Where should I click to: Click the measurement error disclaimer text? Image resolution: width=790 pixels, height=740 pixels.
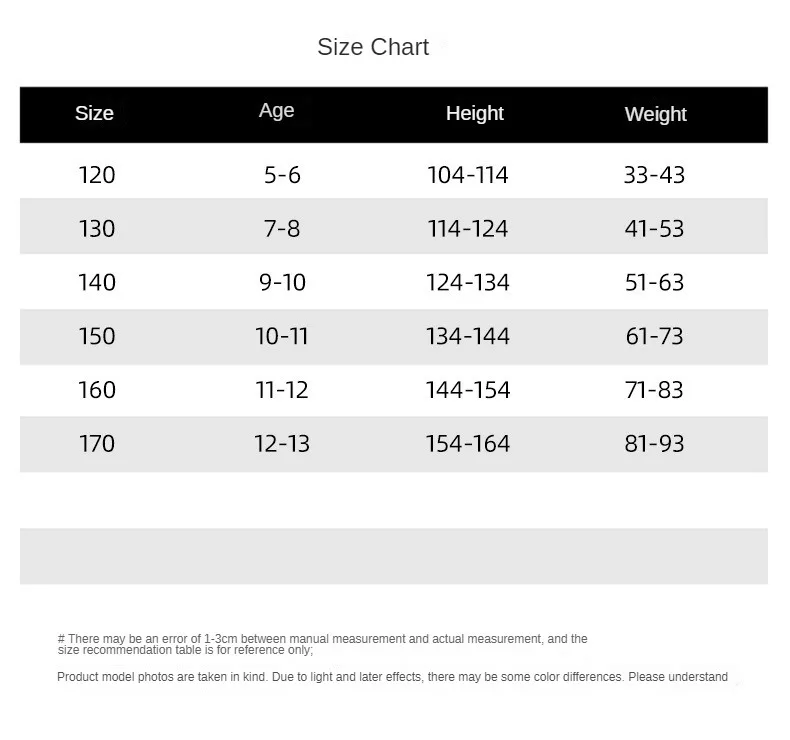[x=322, y=644]
